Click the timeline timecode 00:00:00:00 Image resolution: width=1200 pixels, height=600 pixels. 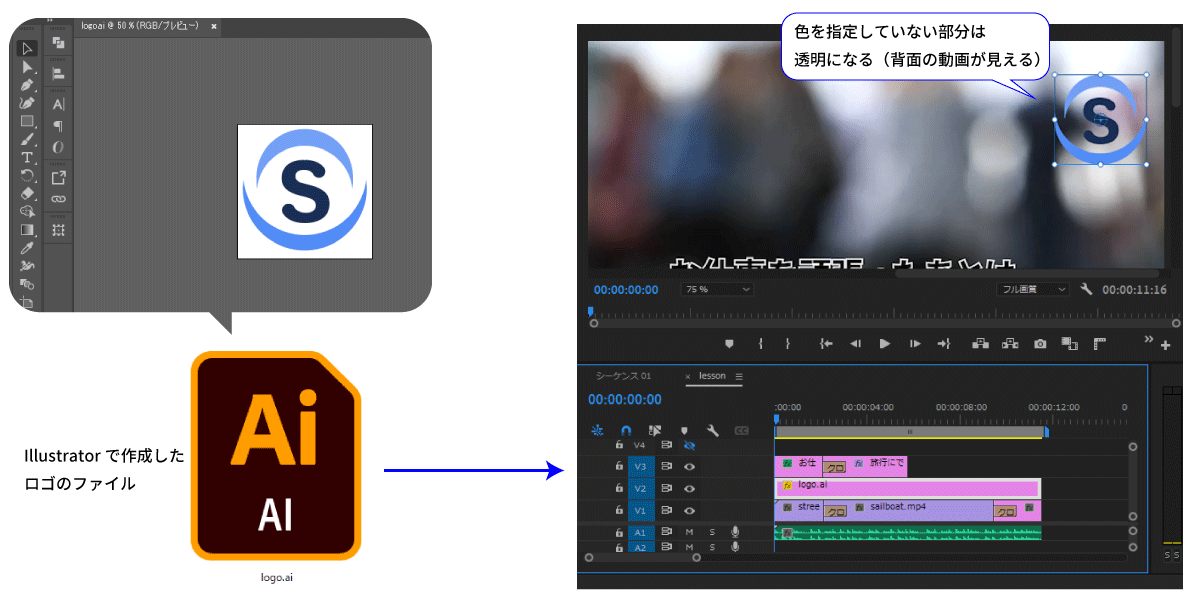coord(625,399)
